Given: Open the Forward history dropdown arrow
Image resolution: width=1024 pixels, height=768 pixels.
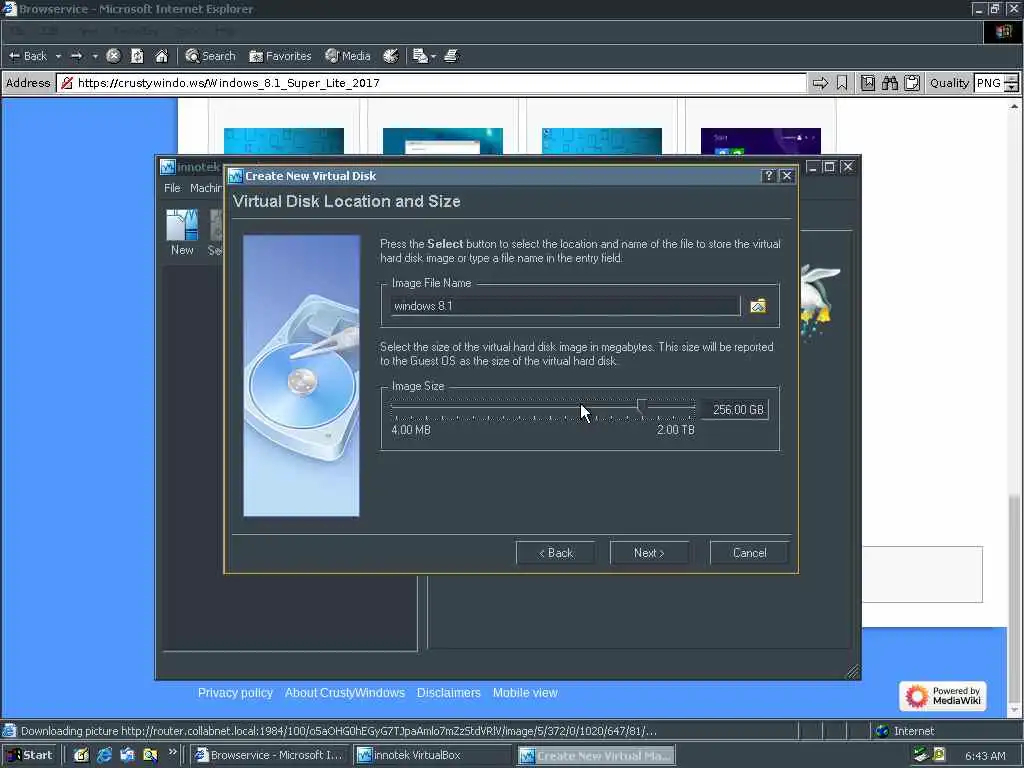Looking at the screenshot, I should (95, 56).
